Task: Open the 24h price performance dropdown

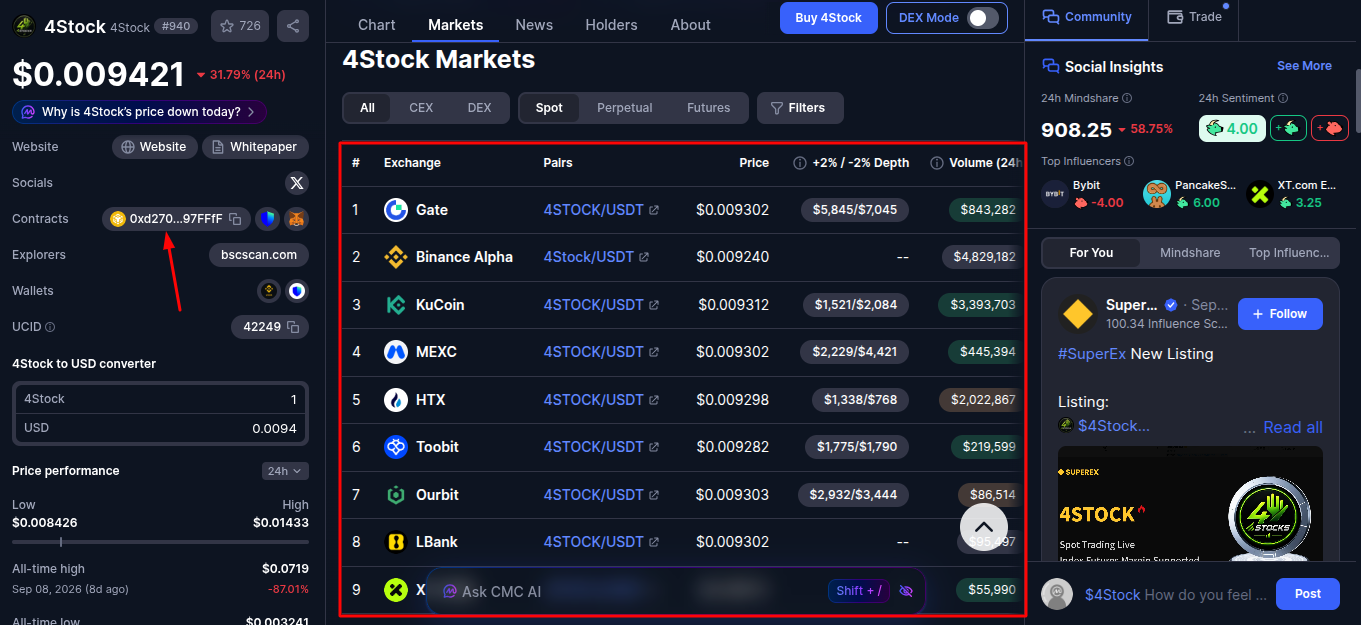Action: 285,471
